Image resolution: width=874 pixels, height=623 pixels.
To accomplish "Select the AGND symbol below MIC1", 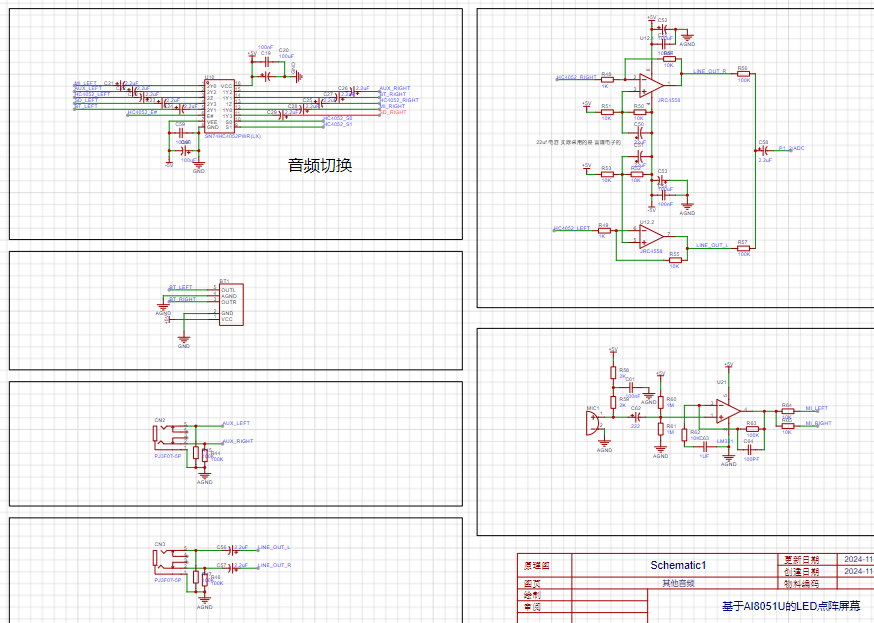I will click(604, 445).
